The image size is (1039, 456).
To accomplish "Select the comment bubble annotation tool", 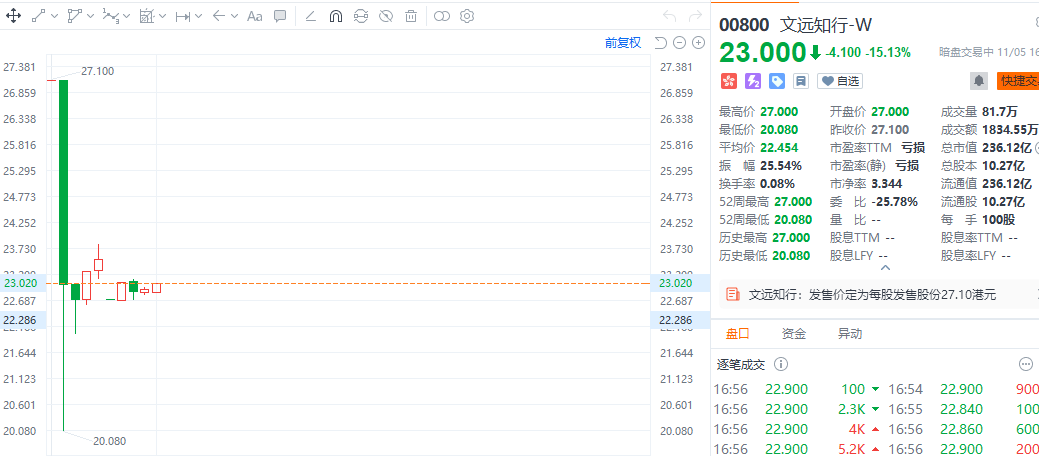I will point(280,17).
